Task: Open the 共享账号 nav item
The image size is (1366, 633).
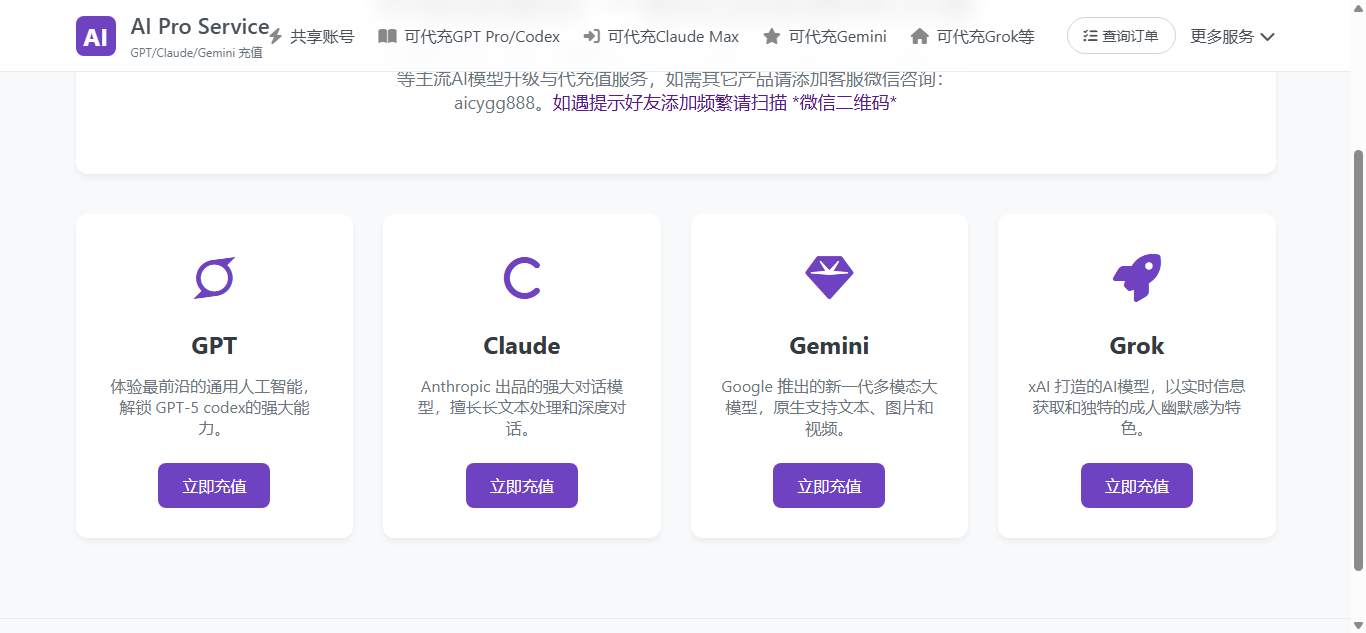Action: [x=311, y=36]
